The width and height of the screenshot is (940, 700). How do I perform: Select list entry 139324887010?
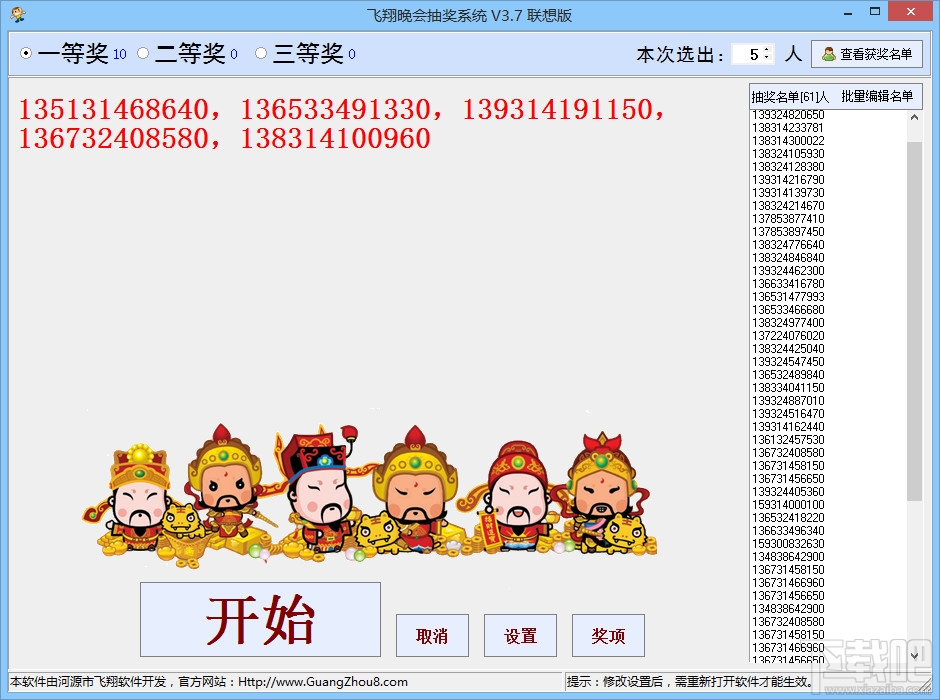point(788,400)
